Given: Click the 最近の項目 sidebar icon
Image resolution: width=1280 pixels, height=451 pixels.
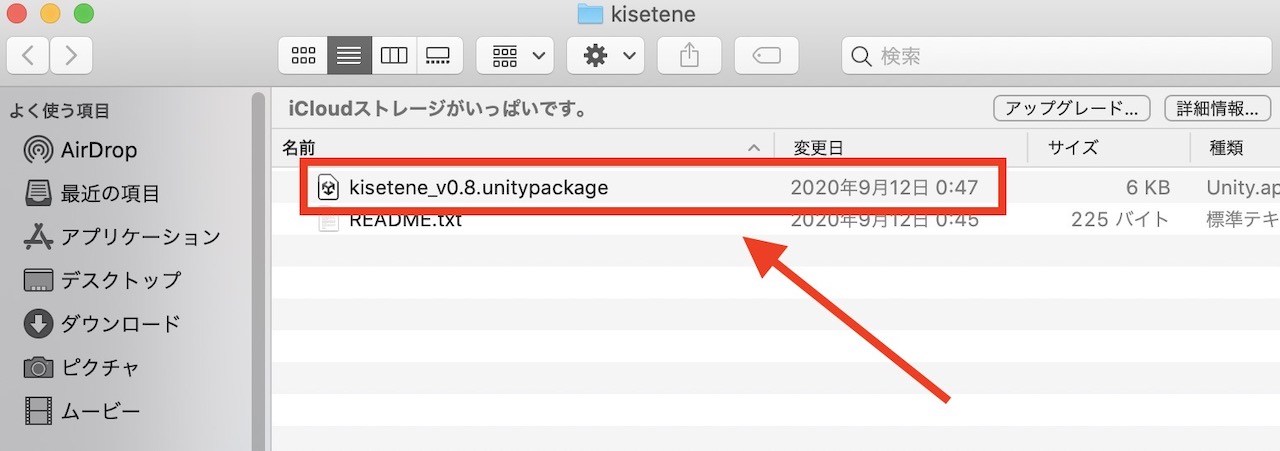Looking at the screenshot, I should tap(38, 193).
